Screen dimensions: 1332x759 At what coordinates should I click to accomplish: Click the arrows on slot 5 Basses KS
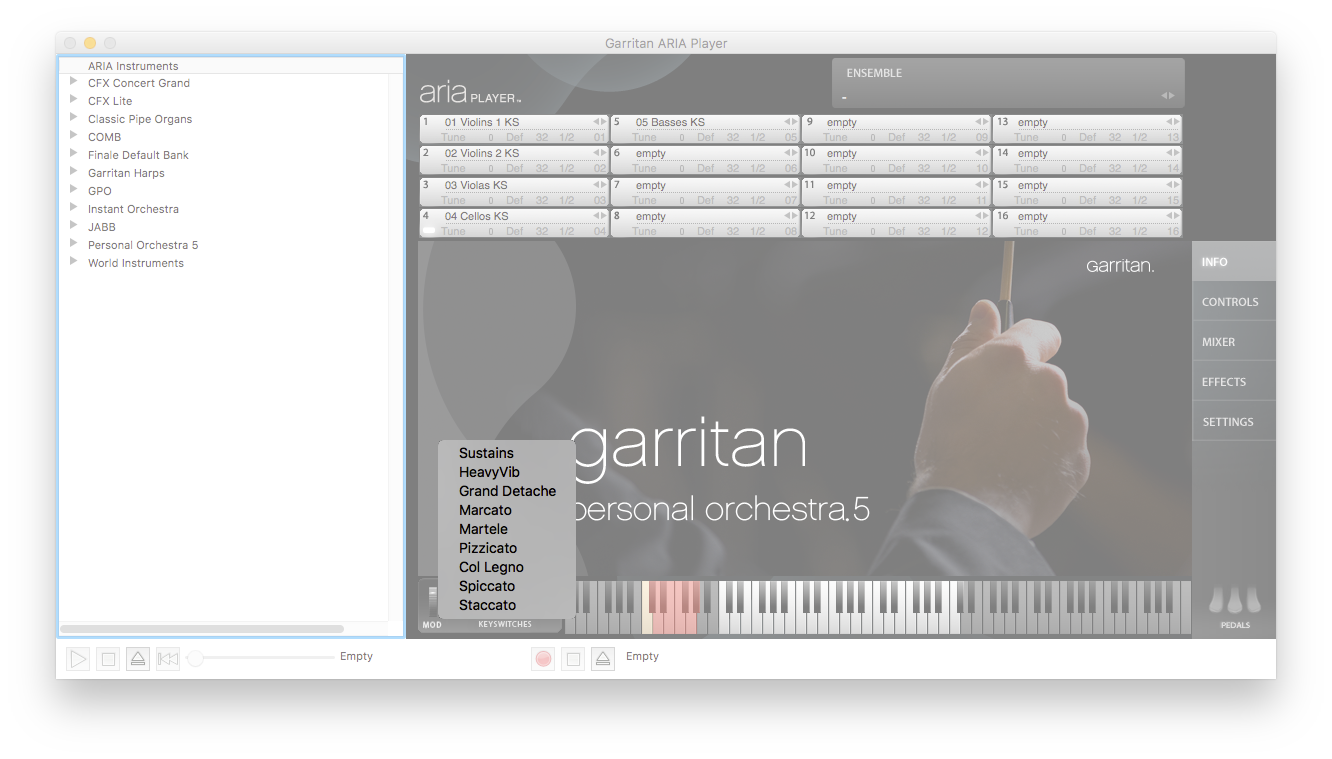point(791,122)
